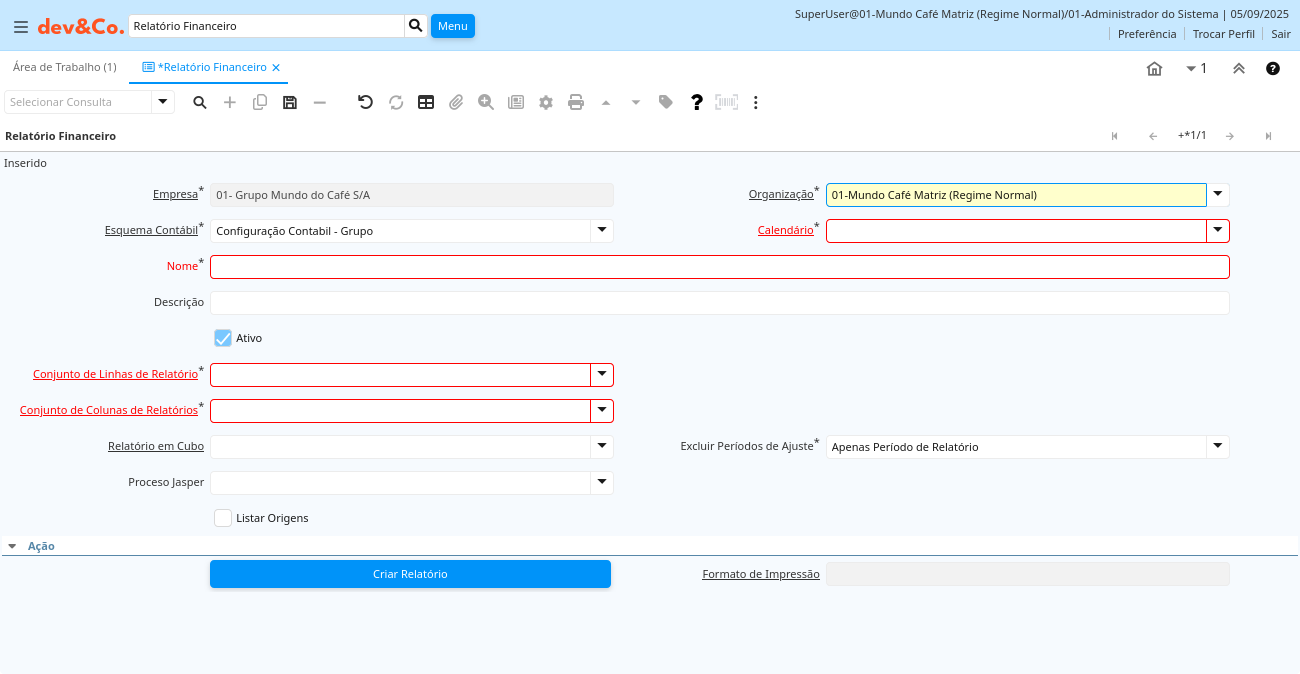Click the Undo changes icon
The width and height of the screenshot is (1300, 674).
365,102
